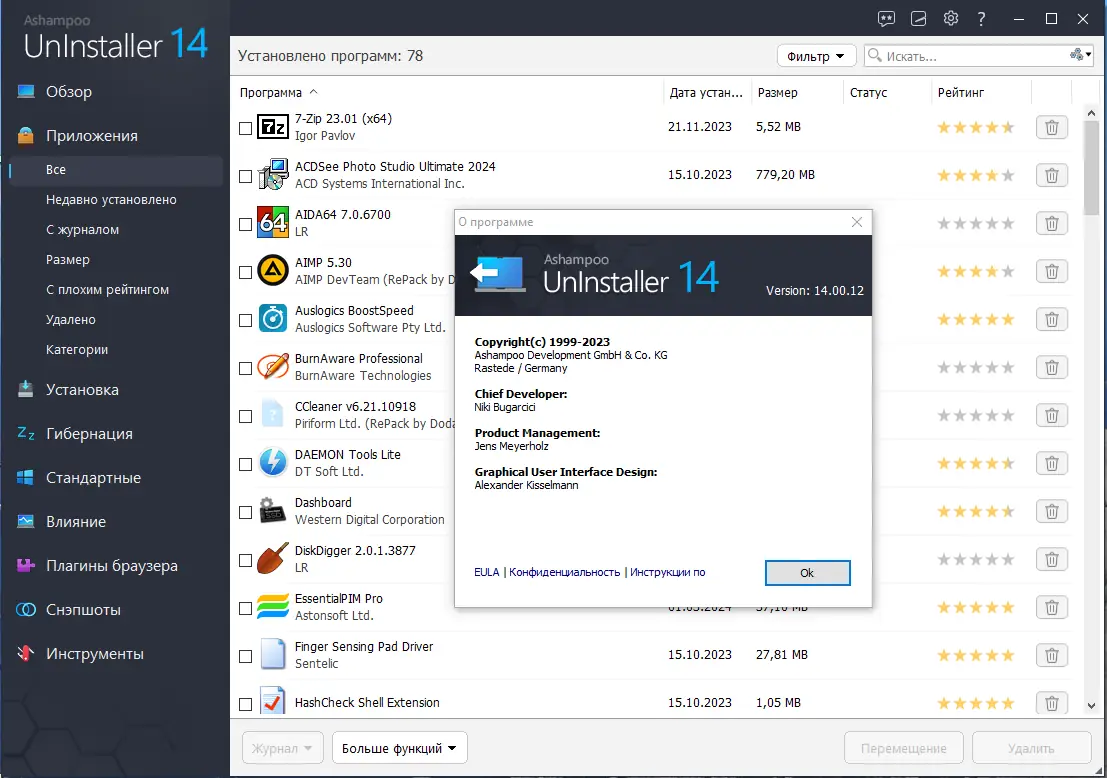The width and height of the screenshot is (1107, 778).
Task: Open the EULA link
Action: click(486, 573)
